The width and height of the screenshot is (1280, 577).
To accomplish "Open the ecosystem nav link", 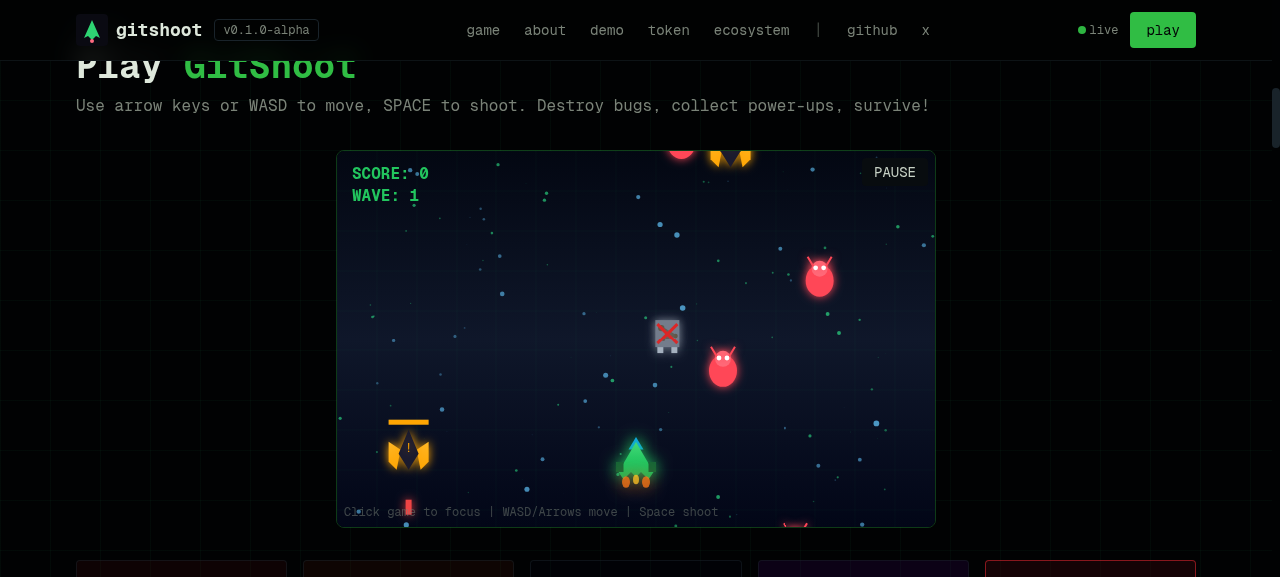I will 751,30.
